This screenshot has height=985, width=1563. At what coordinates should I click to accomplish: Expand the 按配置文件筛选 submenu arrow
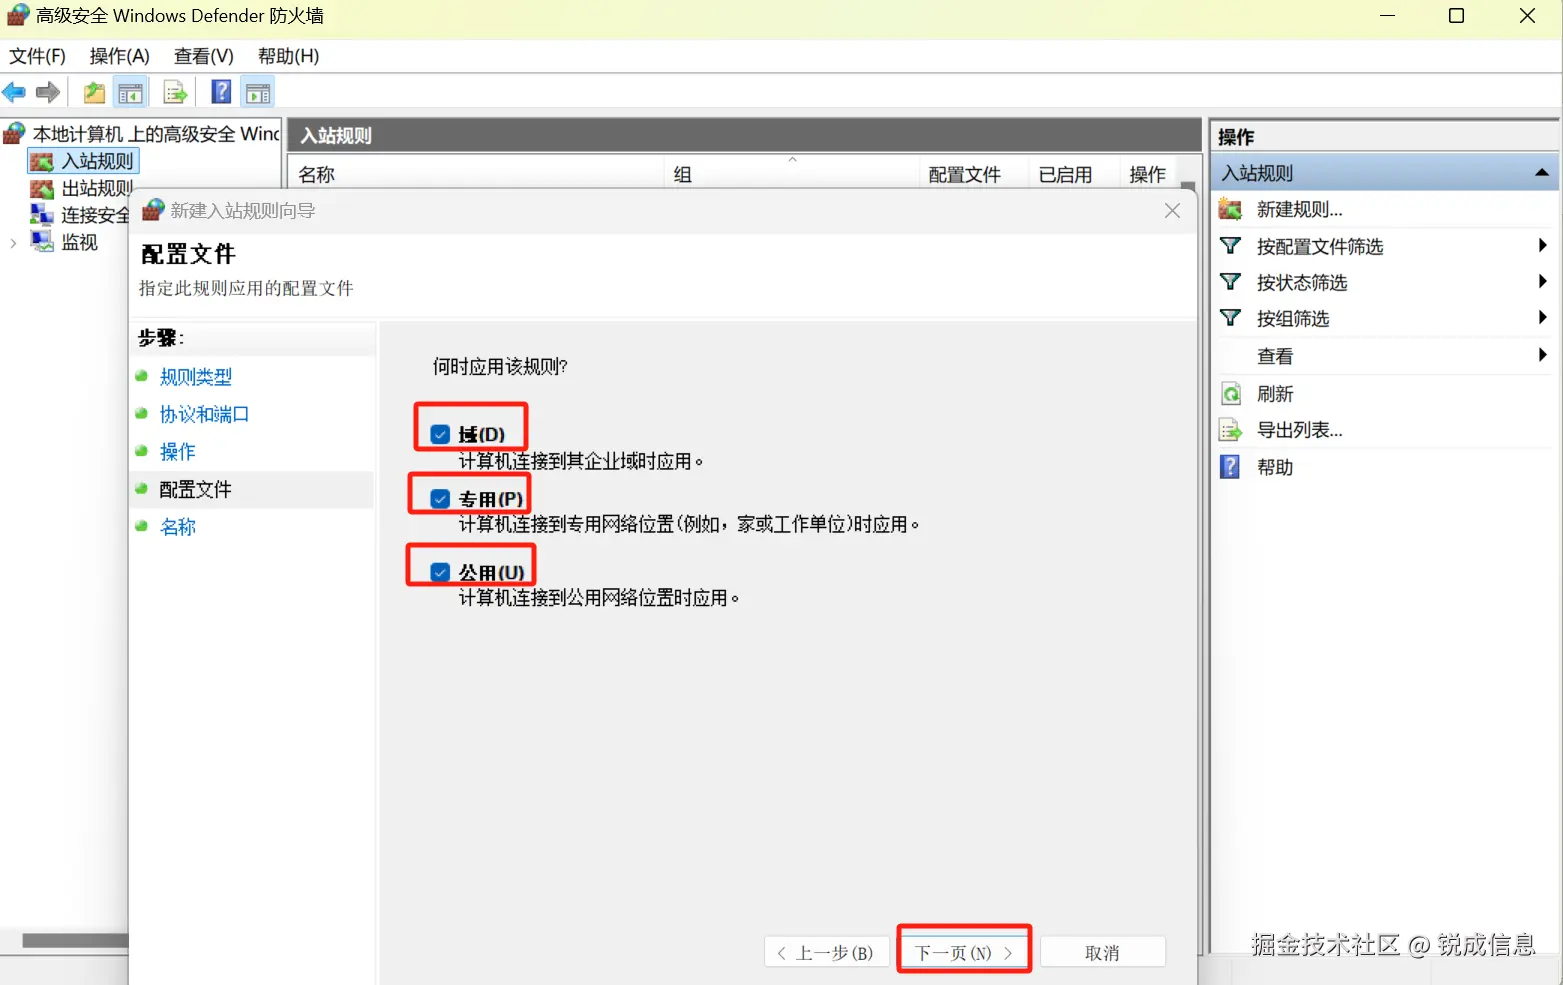coord(1543,245)
